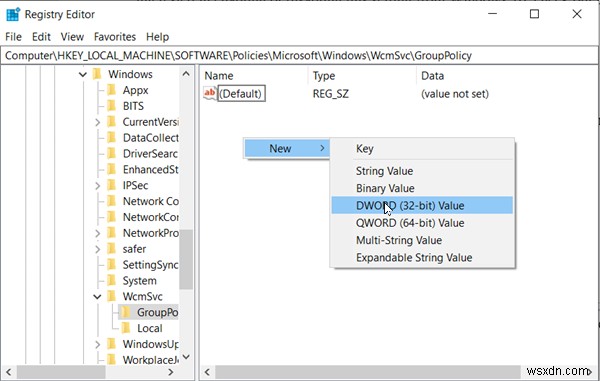Click tree pane scroll up arrow

coord(186,74)
